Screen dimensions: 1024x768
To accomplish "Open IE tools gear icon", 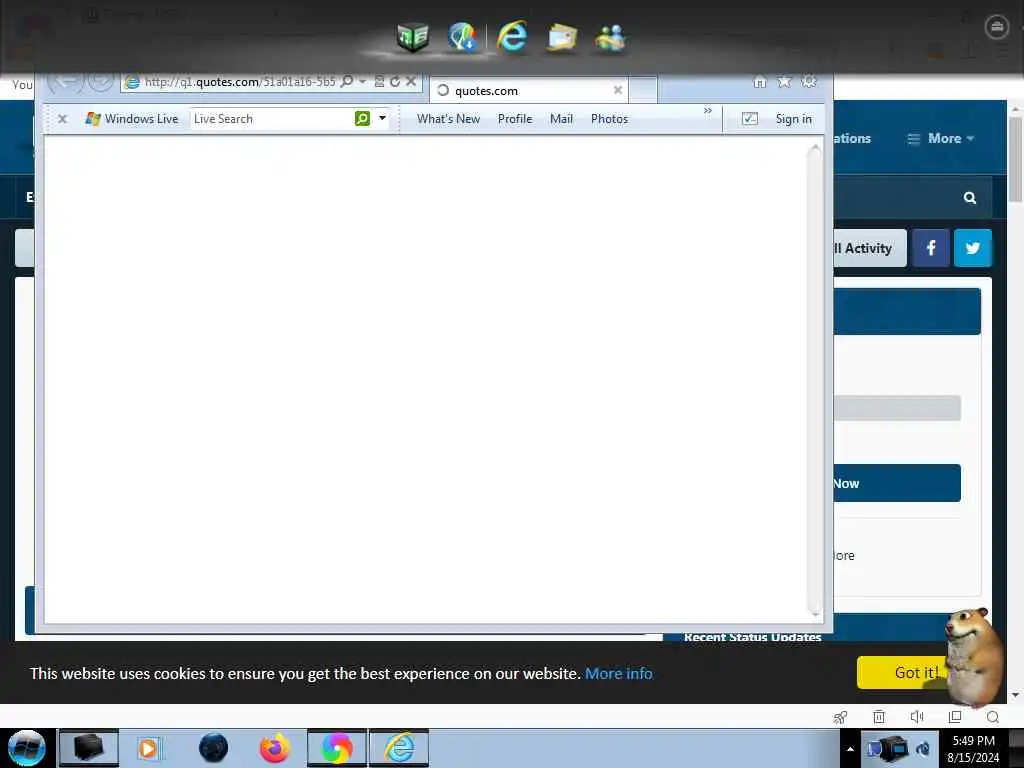I will pyautogui.click(x=809, y=82).
